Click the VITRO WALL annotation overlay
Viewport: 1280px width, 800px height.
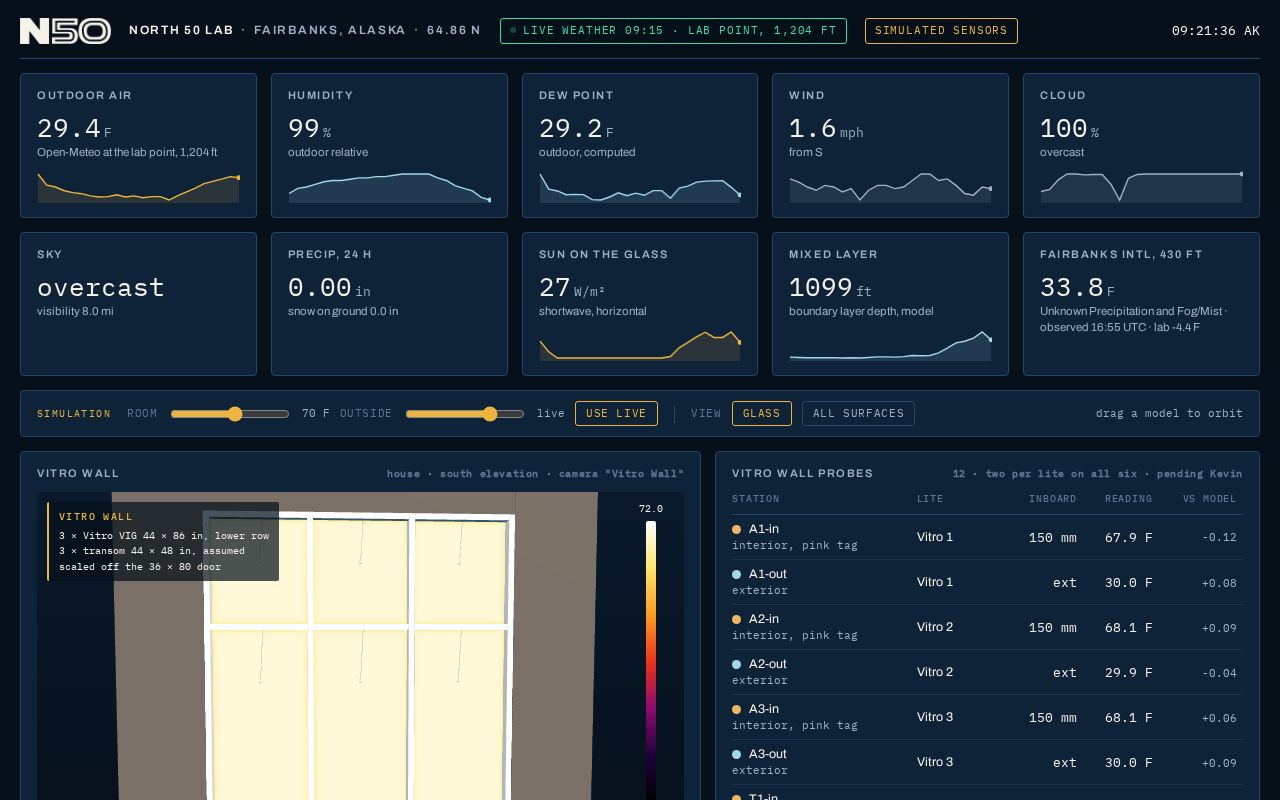pyautogui.click(x=163, y=542)
